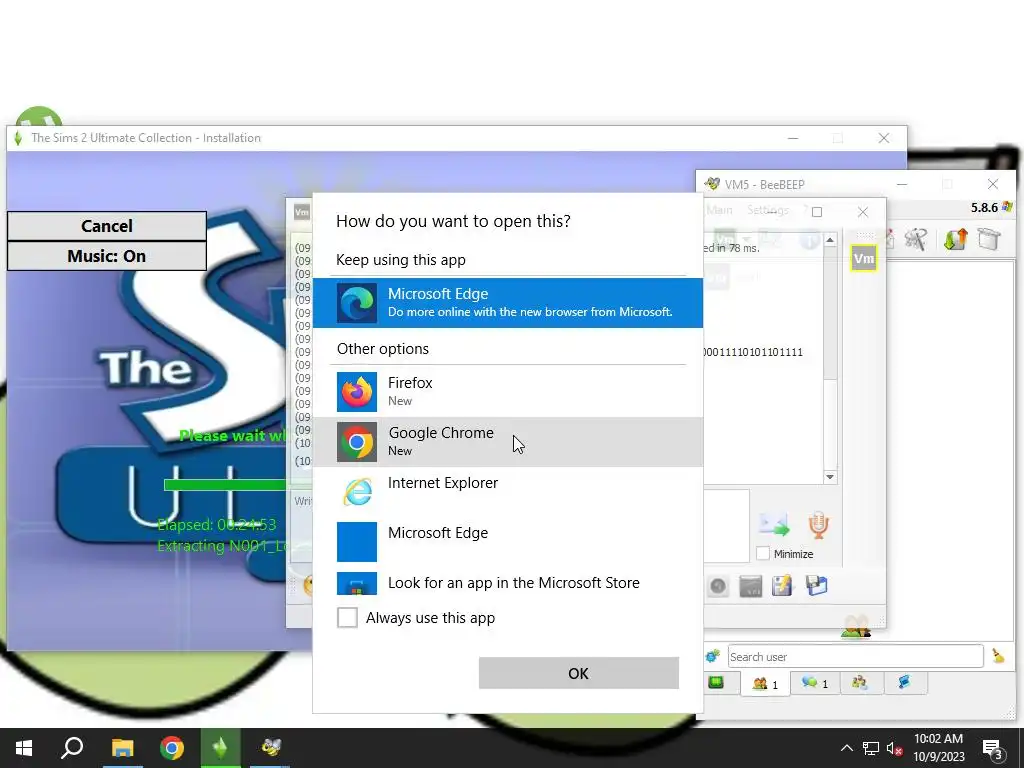Check the Minimize checkbox in chat window

pos(763,553)
